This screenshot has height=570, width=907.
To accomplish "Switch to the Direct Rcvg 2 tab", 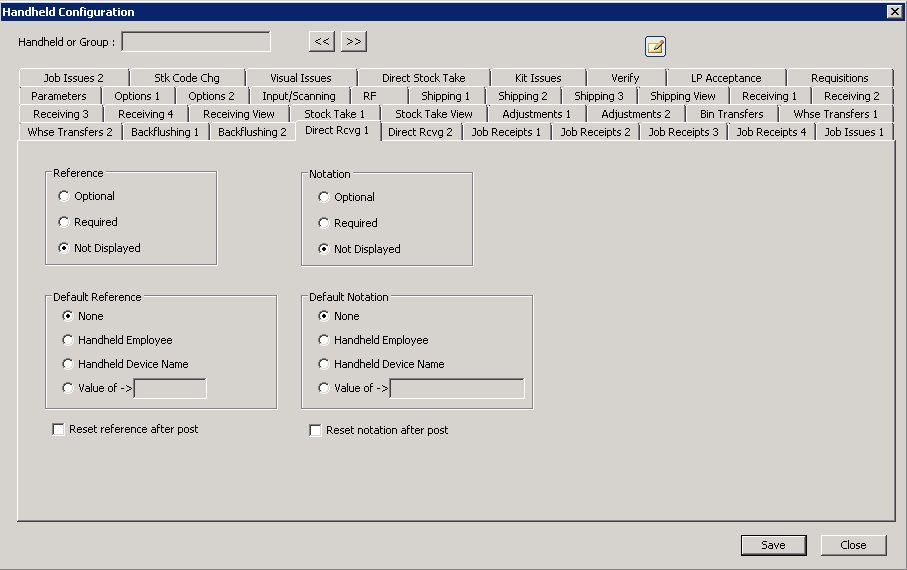I will pyautogui.click(x=420, y=132).
